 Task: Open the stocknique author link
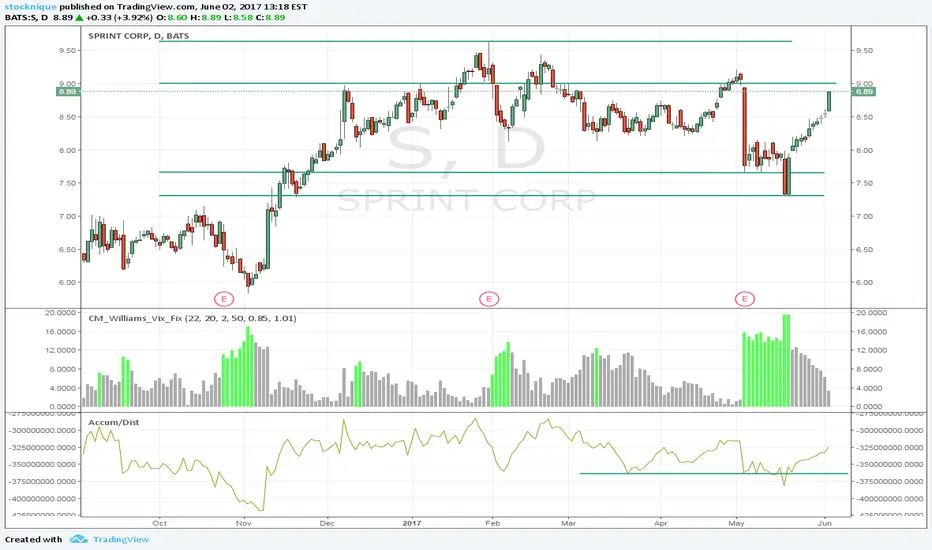[x=31, y=7]
